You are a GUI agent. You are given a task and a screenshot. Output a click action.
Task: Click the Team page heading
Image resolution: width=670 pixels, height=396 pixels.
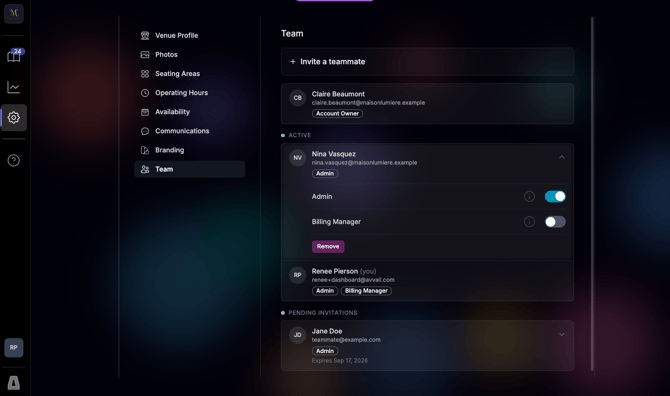click(x=292, y=33)
